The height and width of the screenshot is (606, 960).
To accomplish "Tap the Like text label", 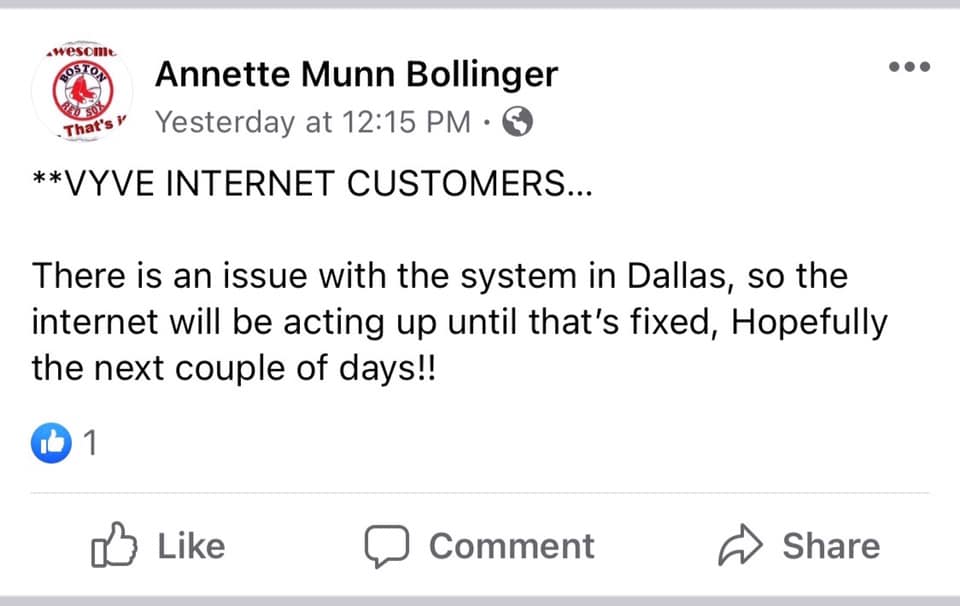I will [191, 546].
